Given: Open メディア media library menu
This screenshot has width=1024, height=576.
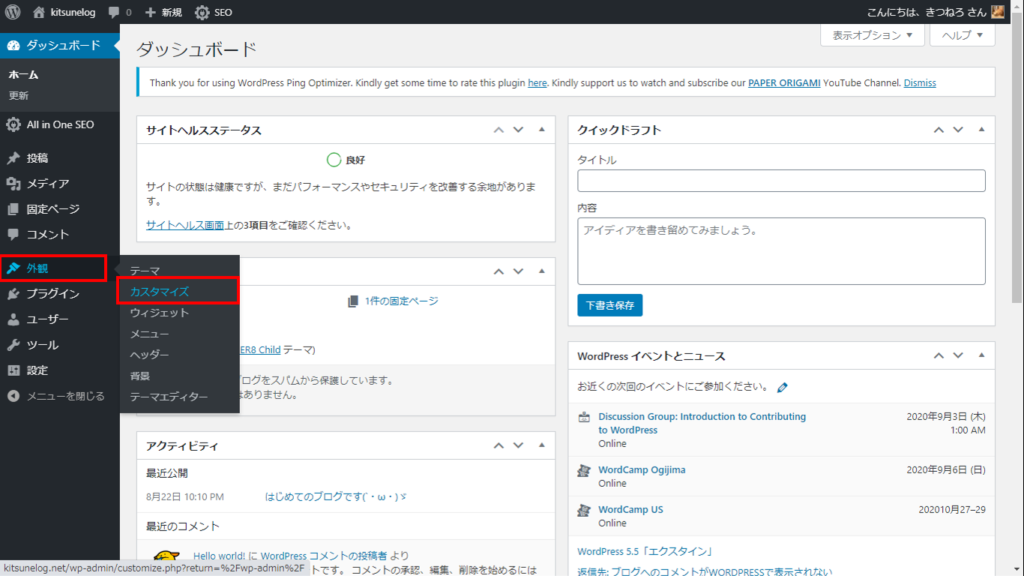Looking at the screenshot, I should pos(59,184).
